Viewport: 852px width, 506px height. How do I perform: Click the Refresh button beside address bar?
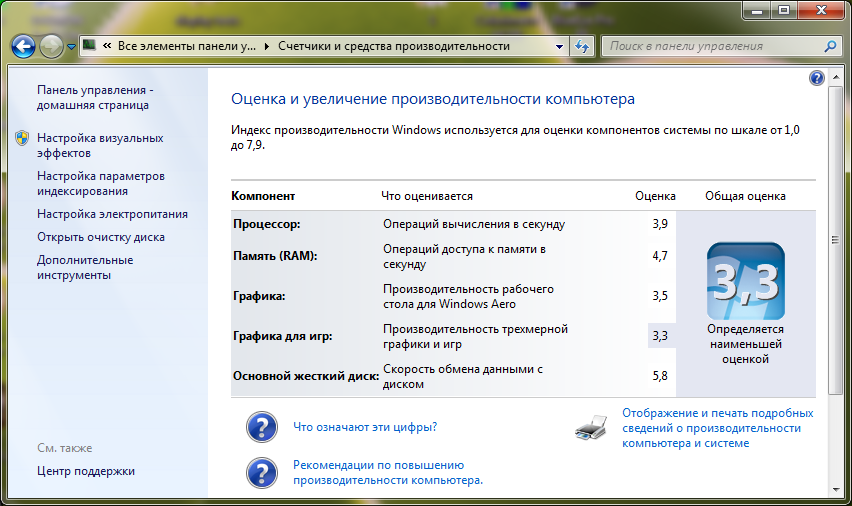(582, 47)
